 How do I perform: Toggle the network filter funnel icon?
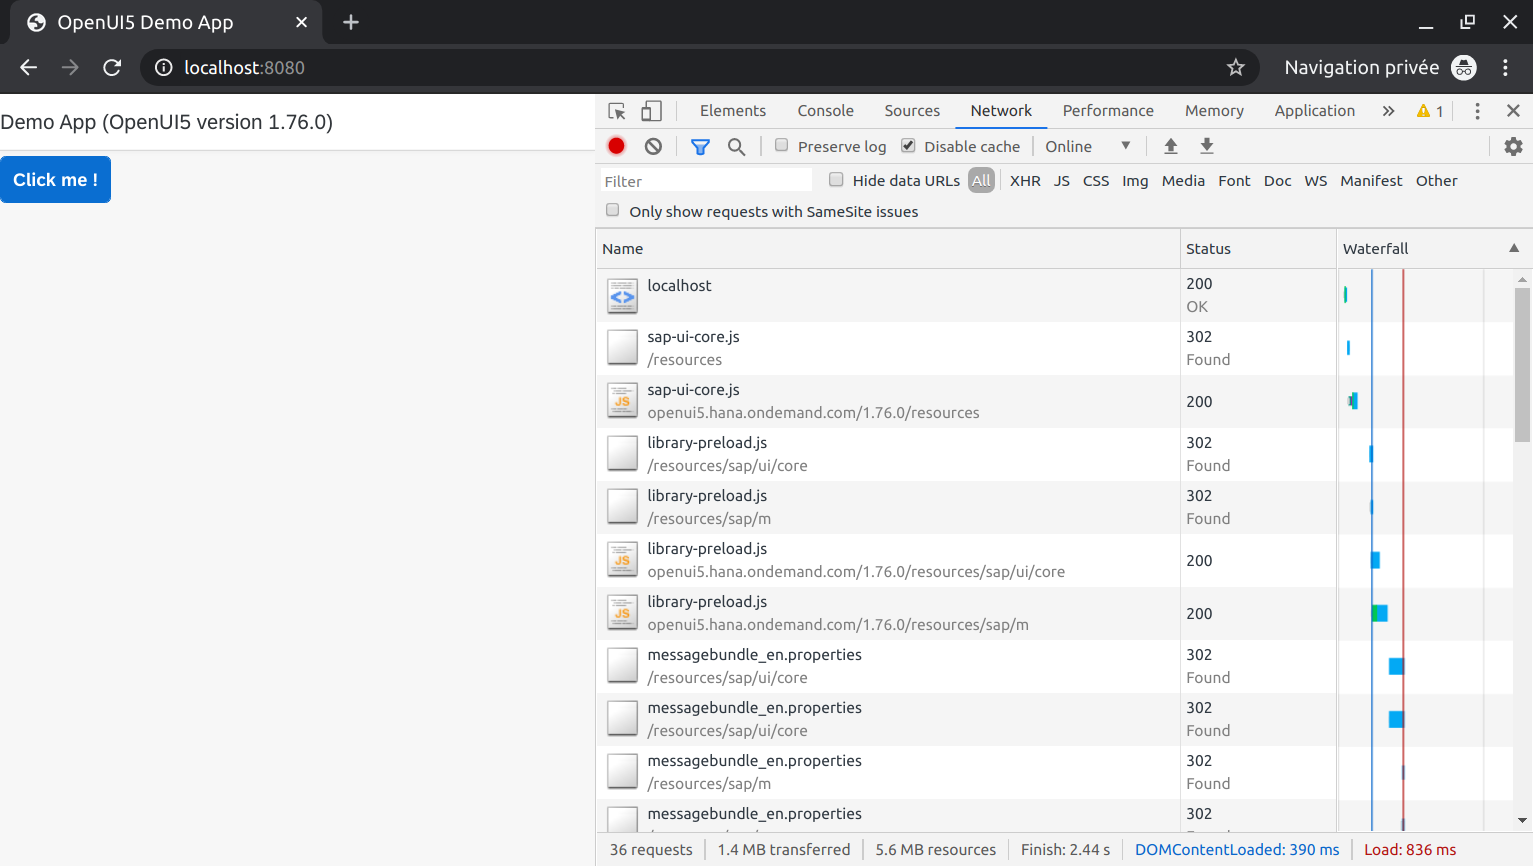pos(700,147)
